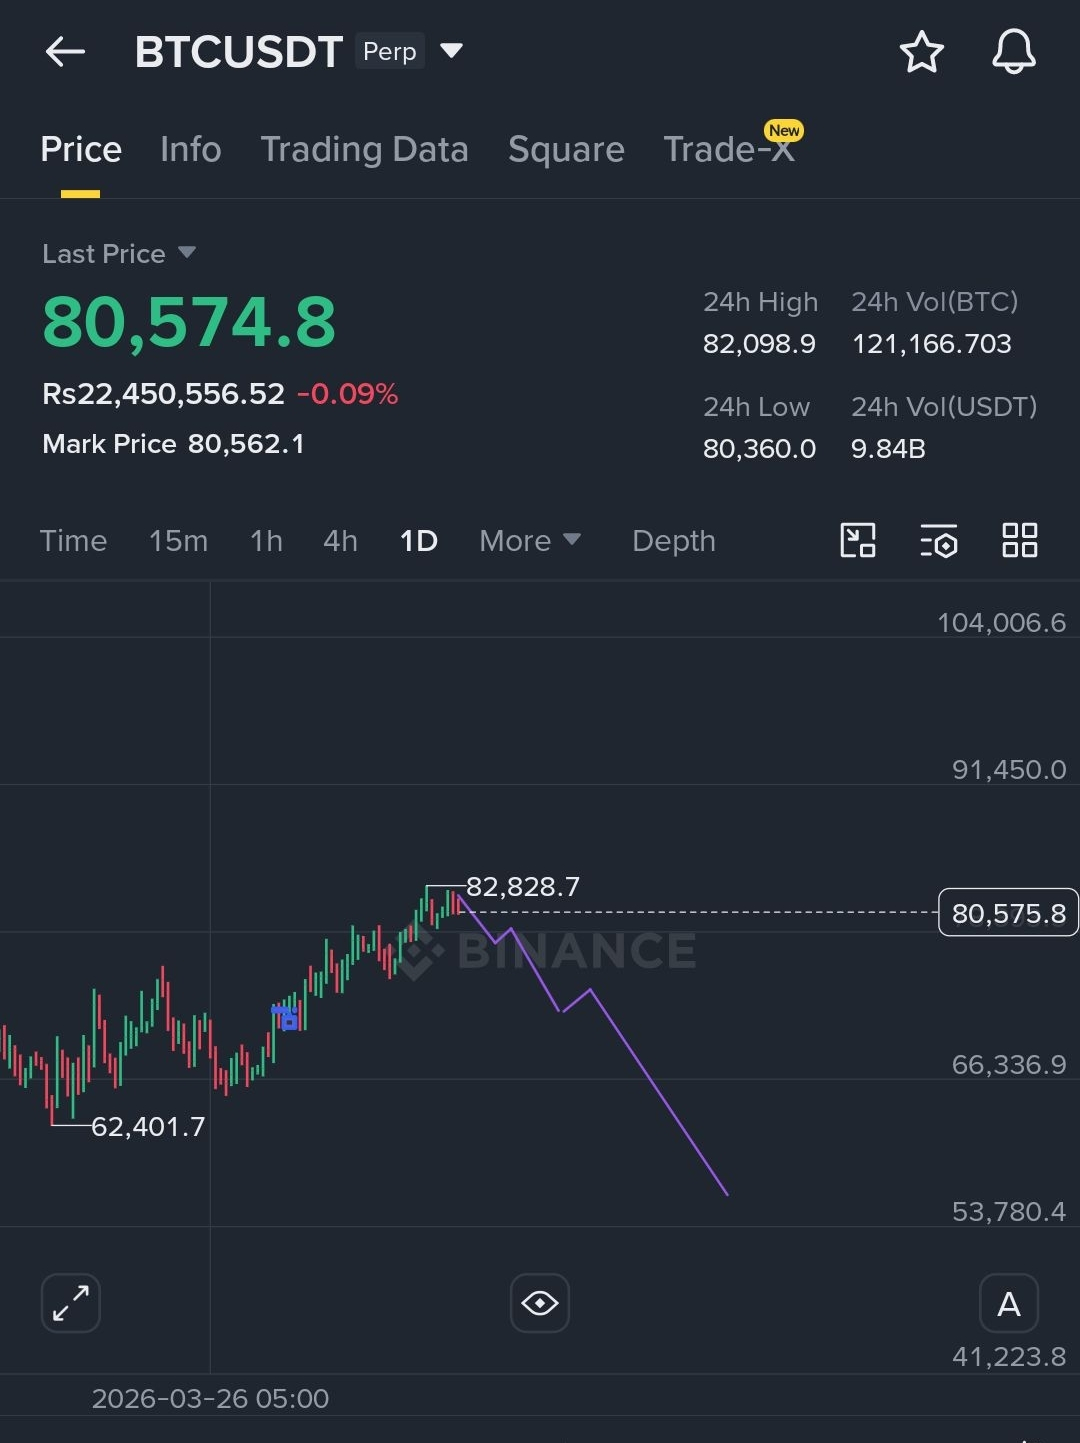Open the Depth chart view
1080x1443 pixels.
[x=674, y=541]
